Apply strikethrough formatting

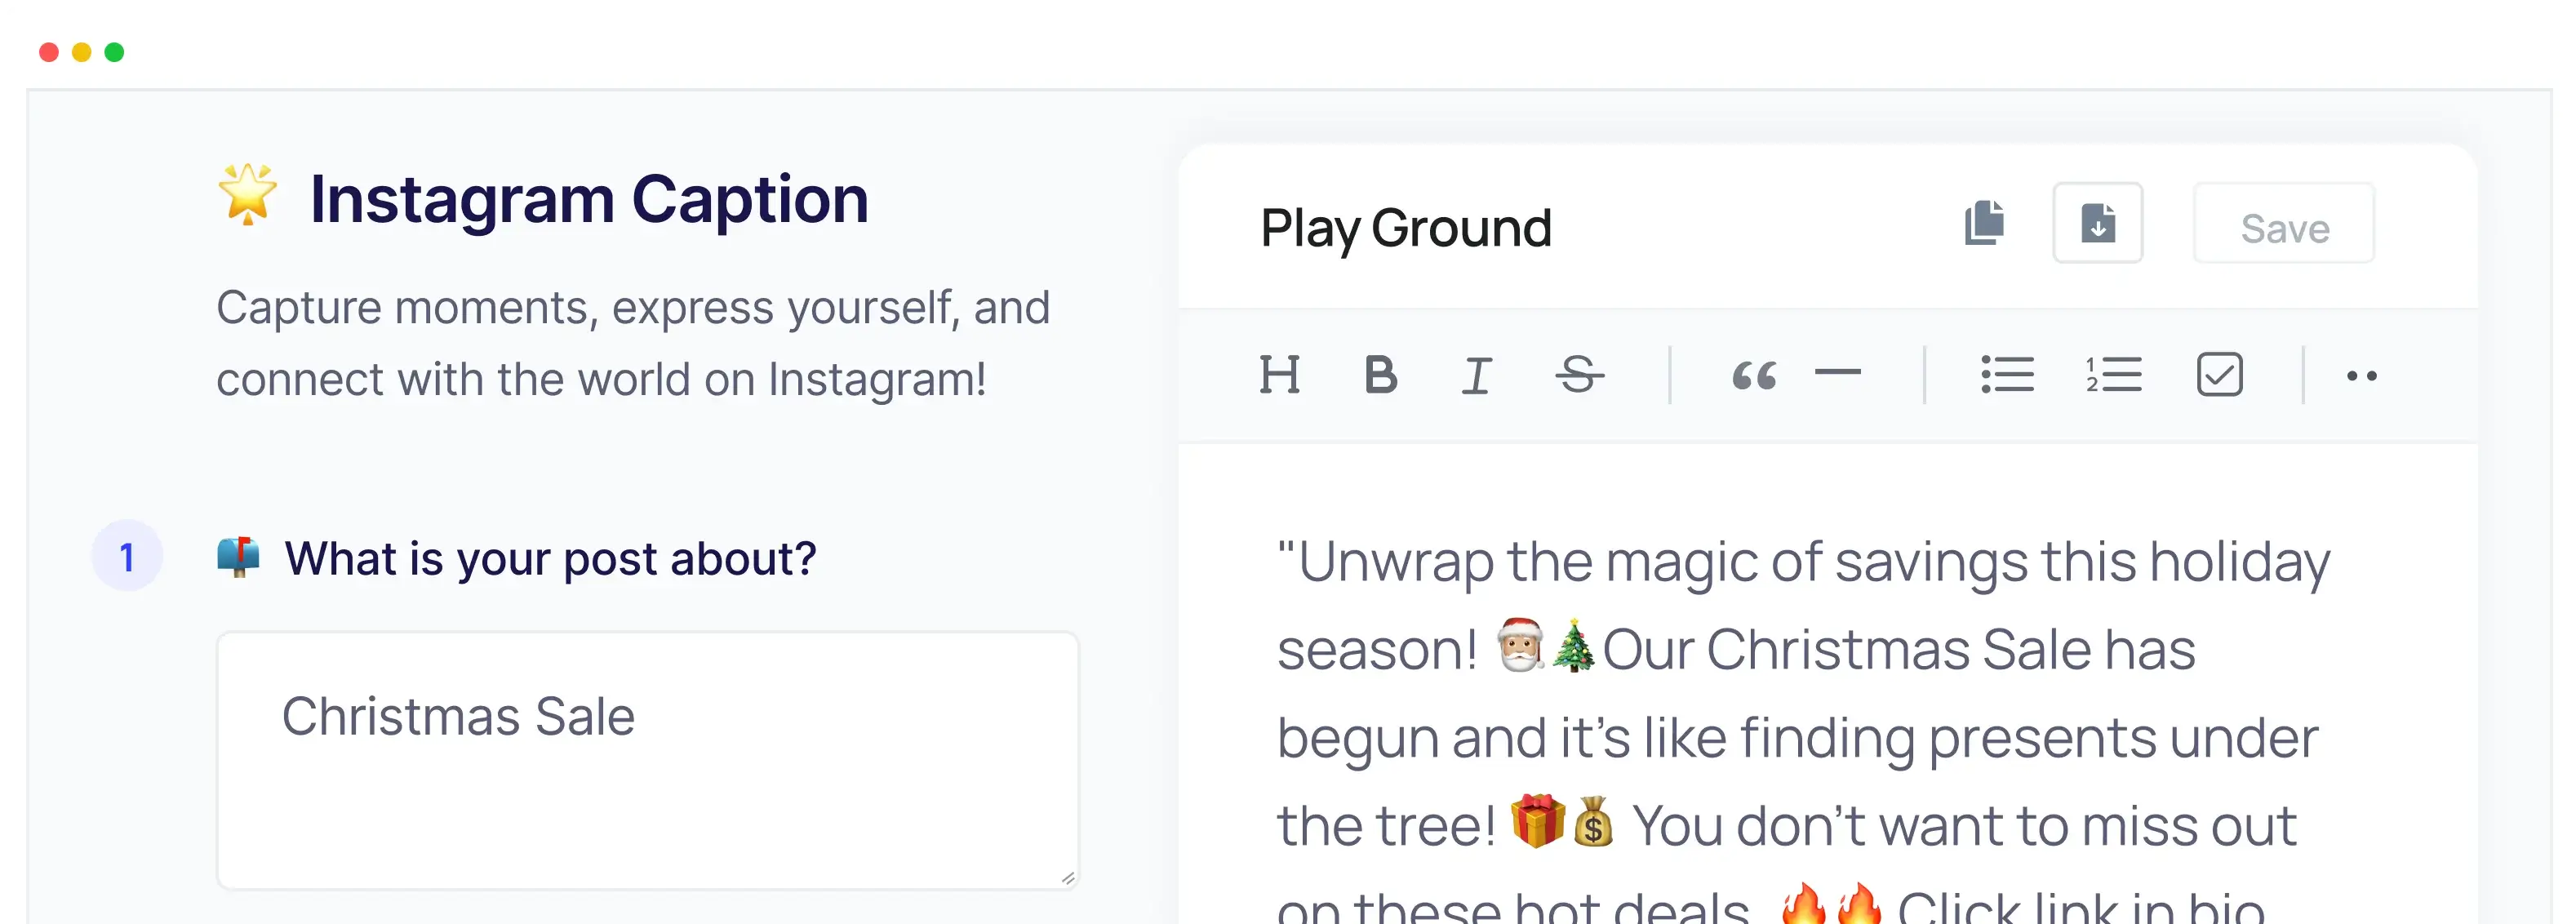click(1581, 375)
